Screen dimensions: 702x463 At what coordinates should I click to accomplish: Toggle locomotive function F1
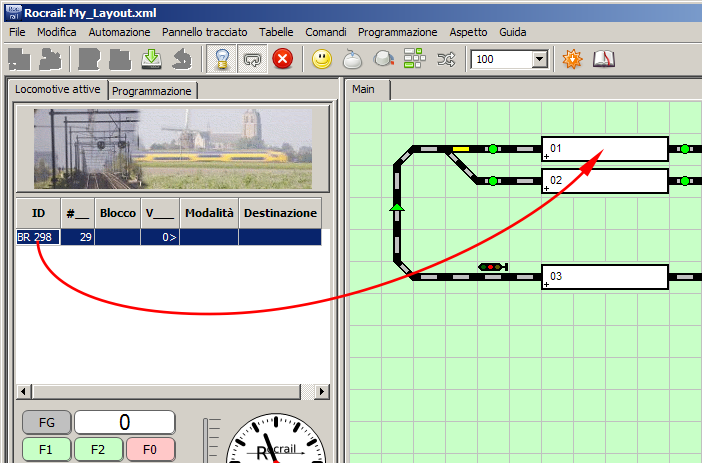(x=46, y=449)
